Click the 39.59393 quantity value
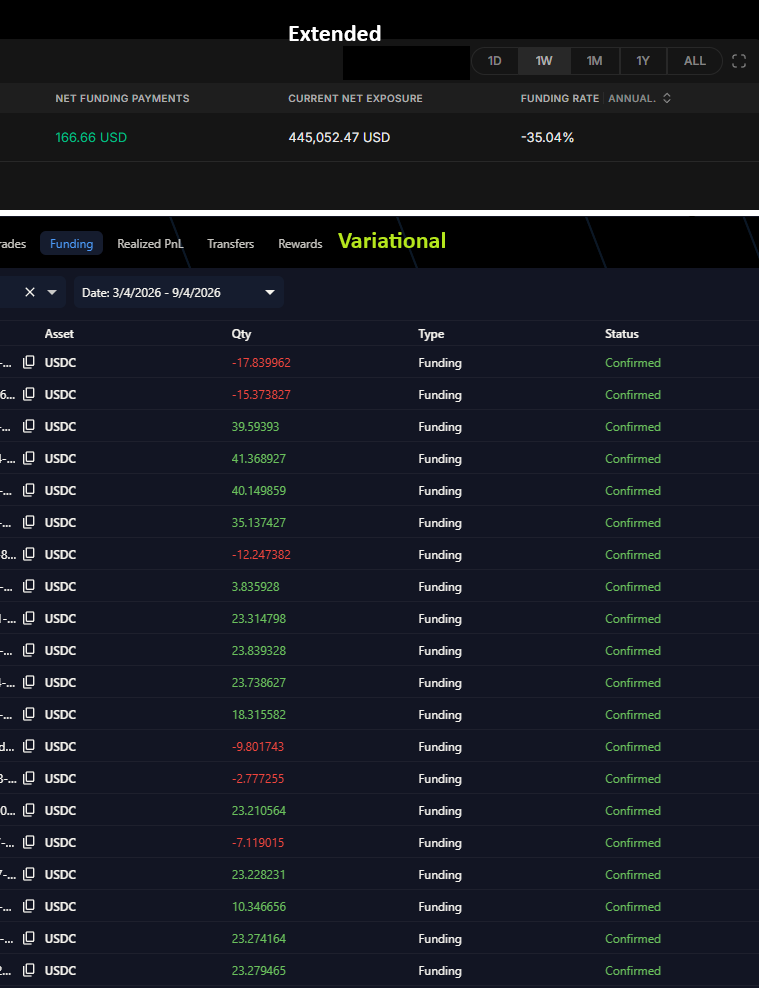 (x=255, y=427)
